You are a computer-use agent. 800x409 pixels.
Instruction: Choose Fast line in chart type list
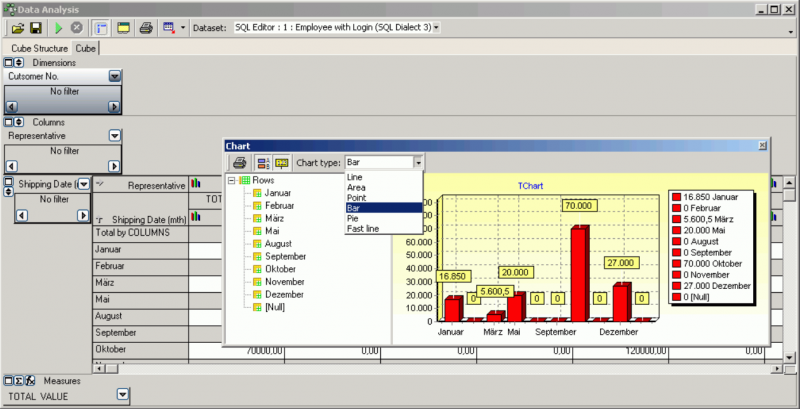384,229
